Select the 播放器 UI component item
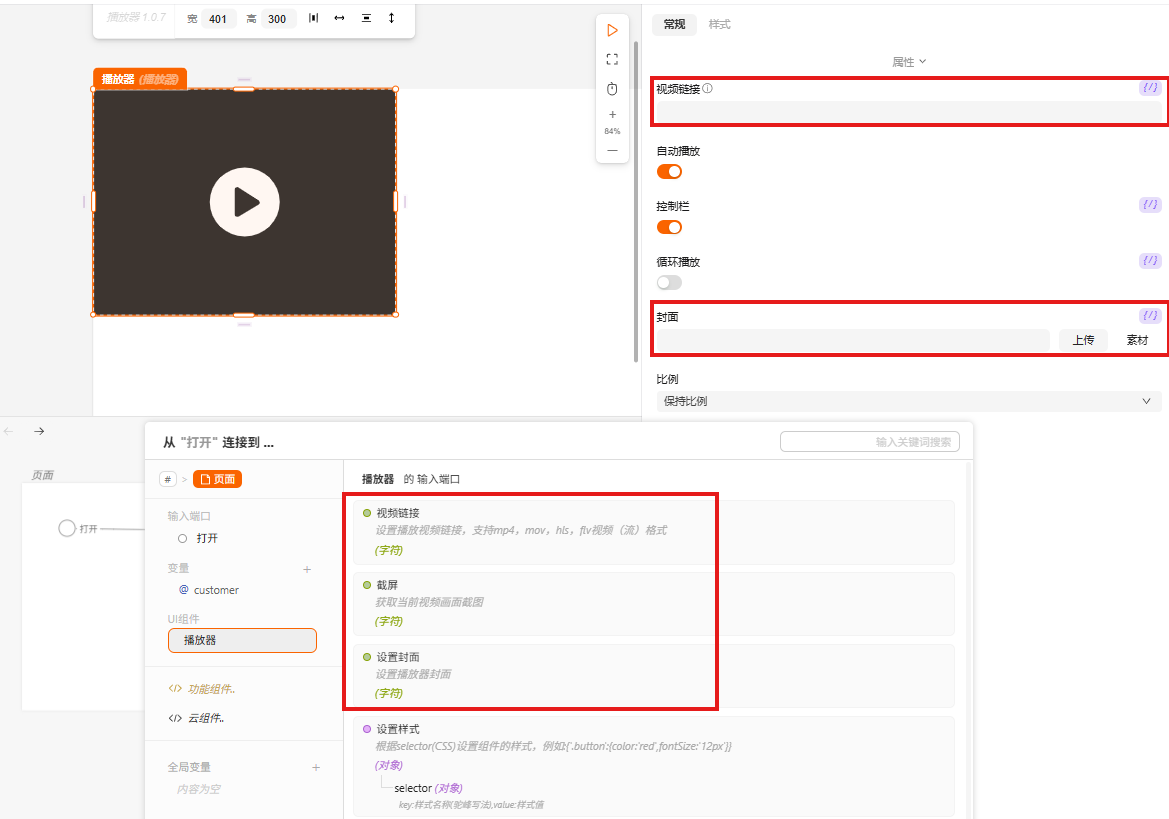Viewport: 1169px width, 819px height. 242,640
